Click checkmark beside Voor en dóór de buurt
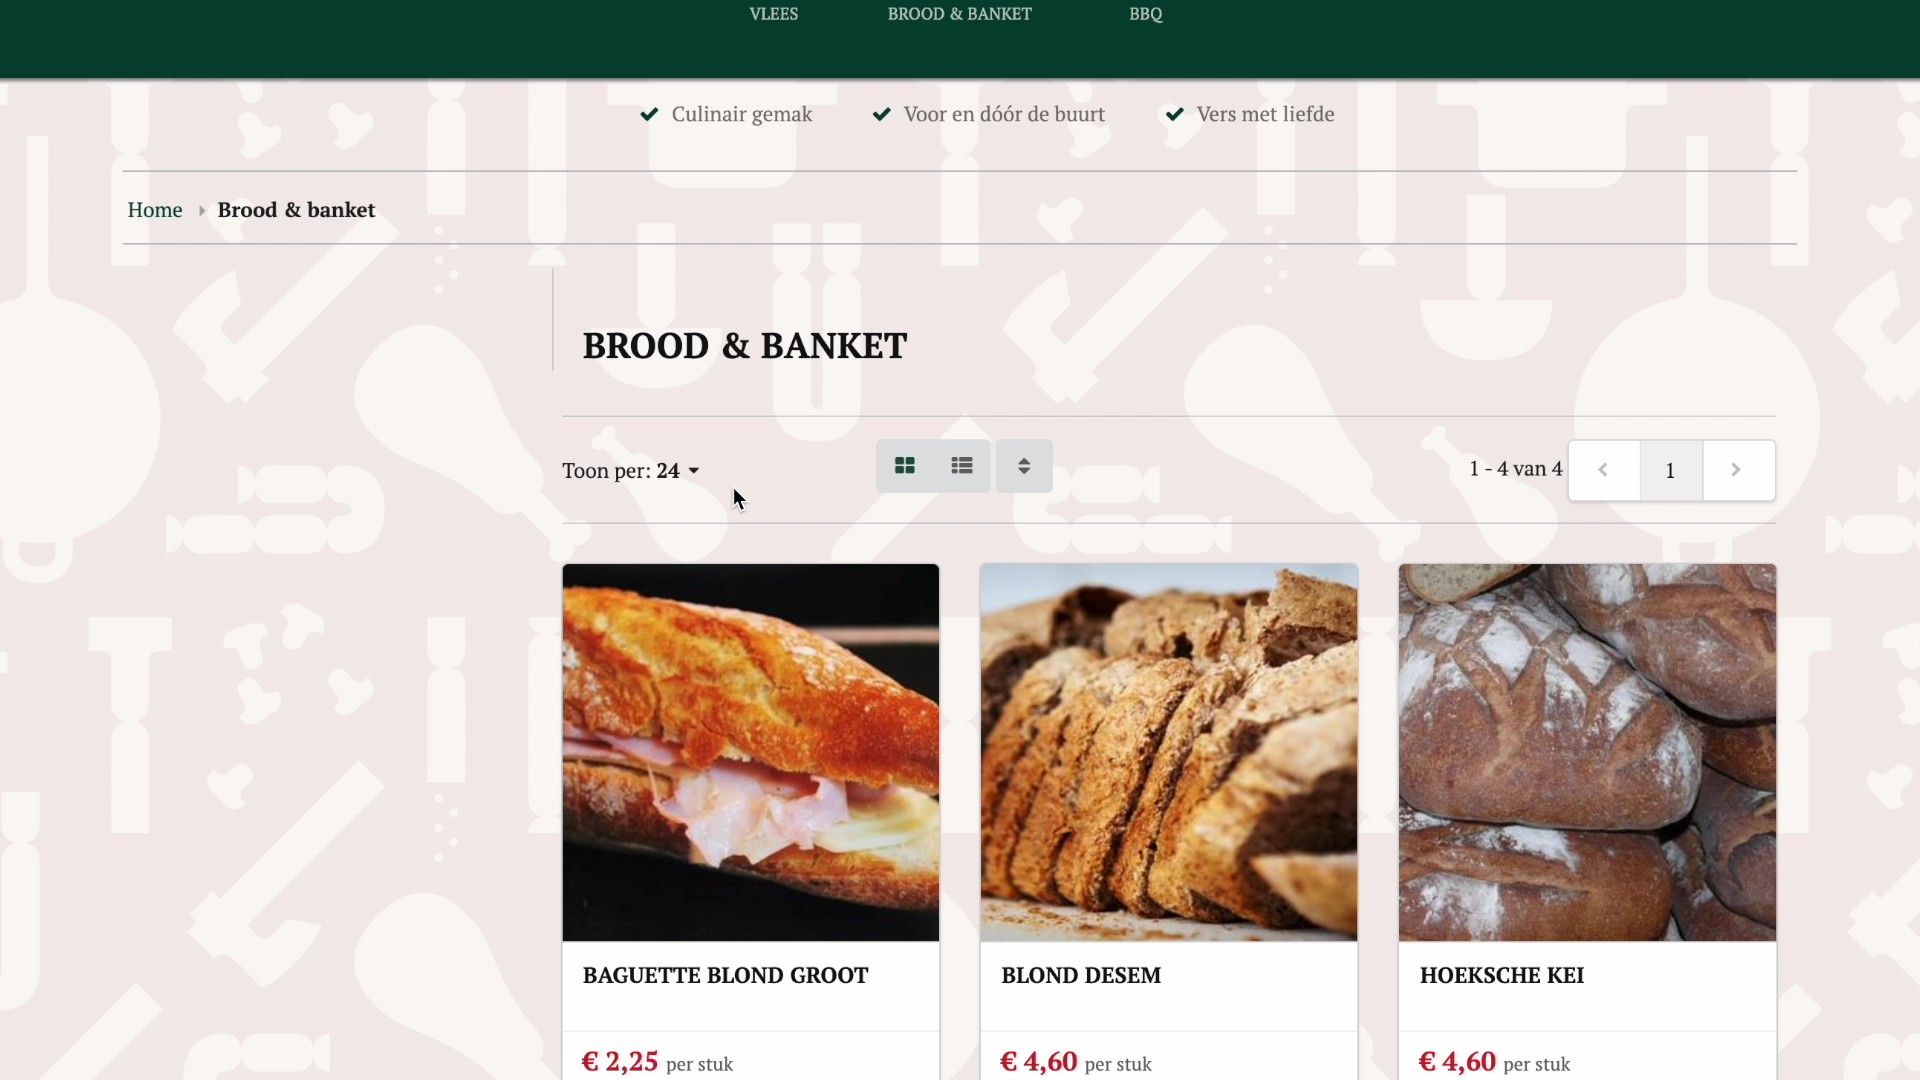The height and width of the screenshot is (1080, 1920). tap(881, 114)
